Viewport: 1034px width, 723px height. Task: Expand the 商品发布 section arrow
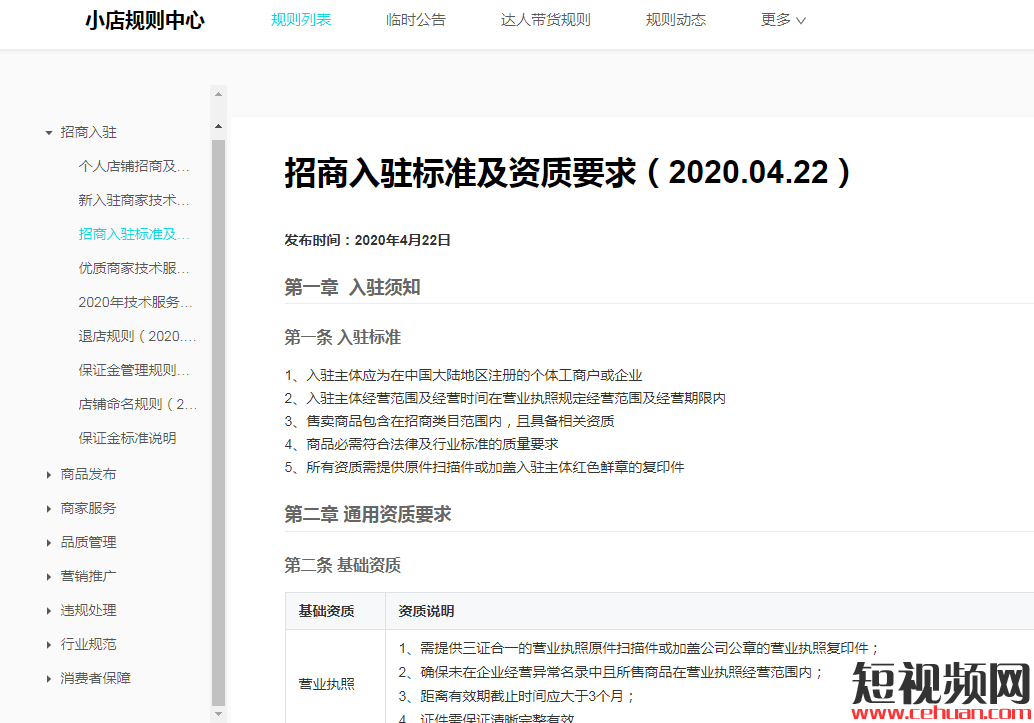(49, 474)
